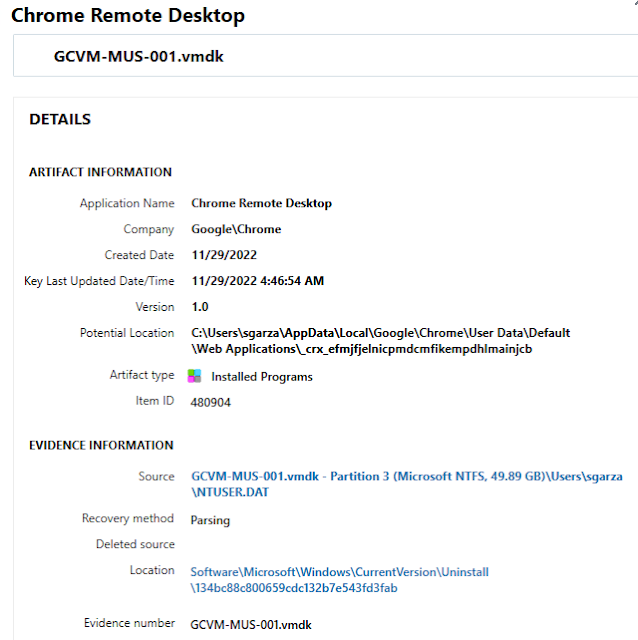
Task: Click the Recovery method field label
Action: click(128, 518)
